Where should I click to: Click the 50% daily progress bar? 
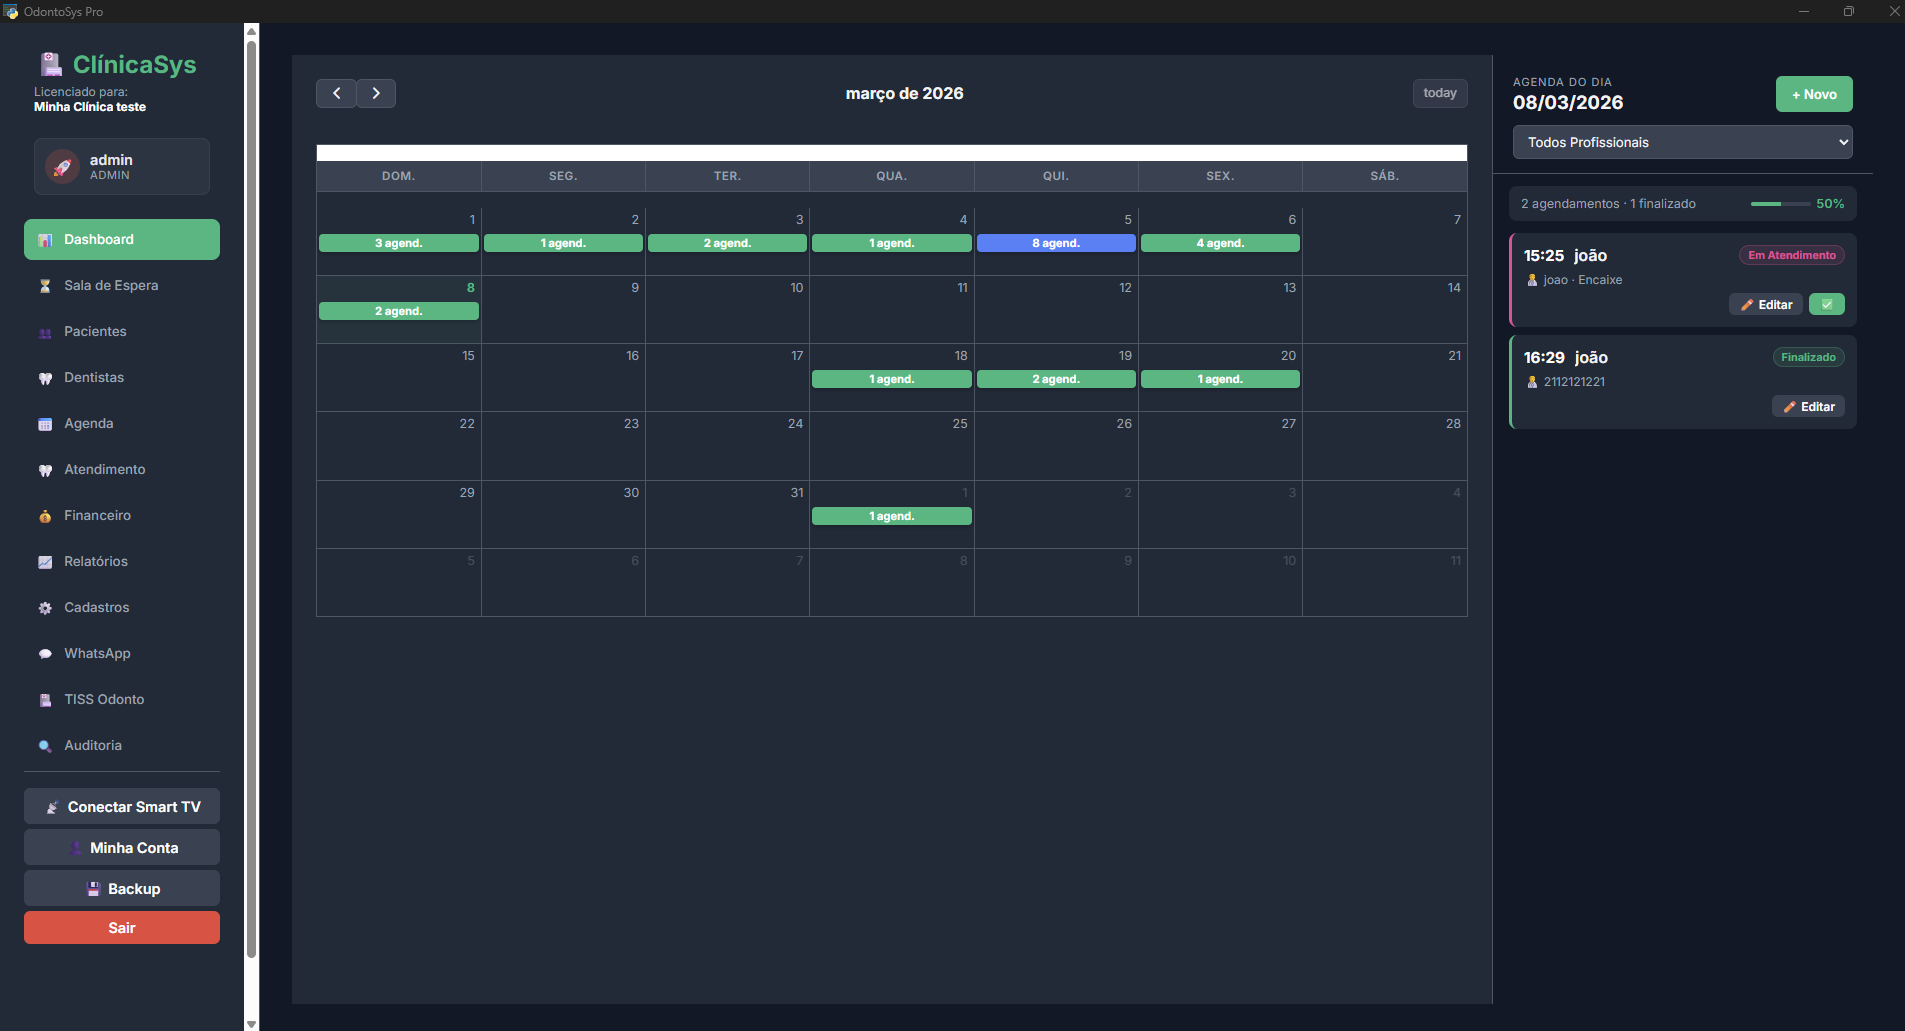pos(1780,204)
